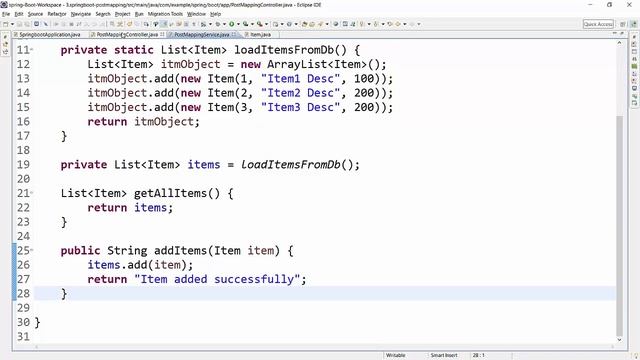Click the 'items.add(item);' statement

click(x=140, y=265)
